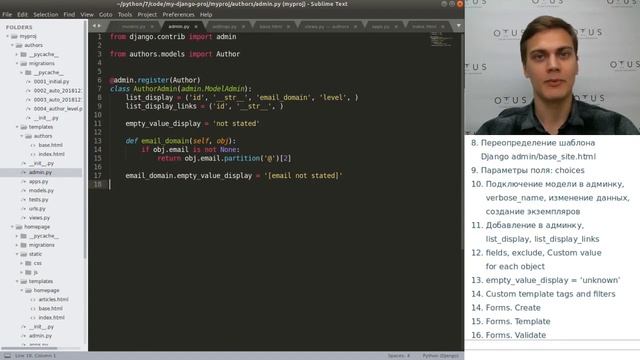Open the File menu
This screenshot has width=640, height=360.
point(7,14)
